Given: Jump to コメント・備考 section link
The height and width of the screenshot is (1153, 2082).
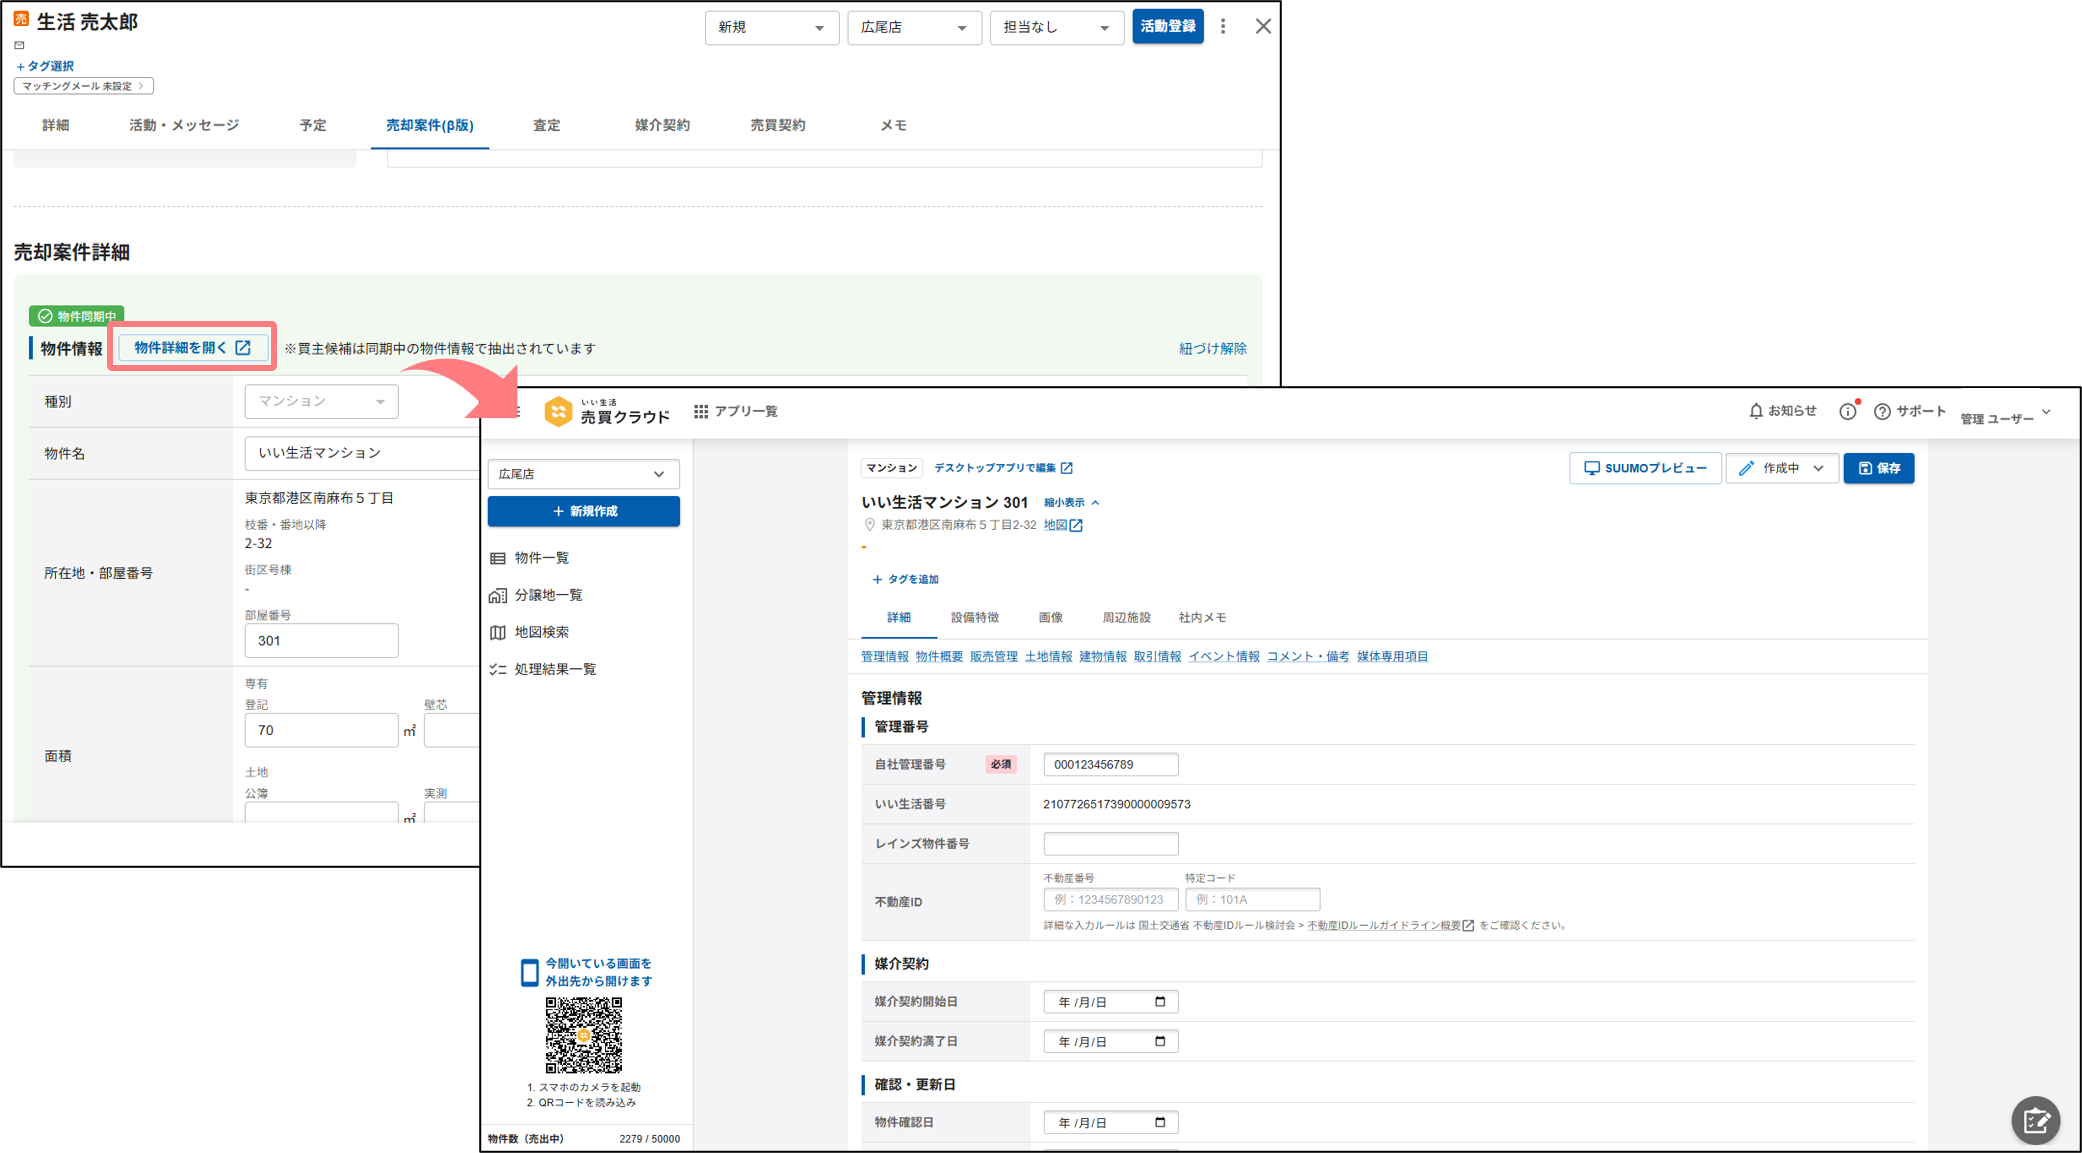Looking at the screenshot, I should point(1308,657).
